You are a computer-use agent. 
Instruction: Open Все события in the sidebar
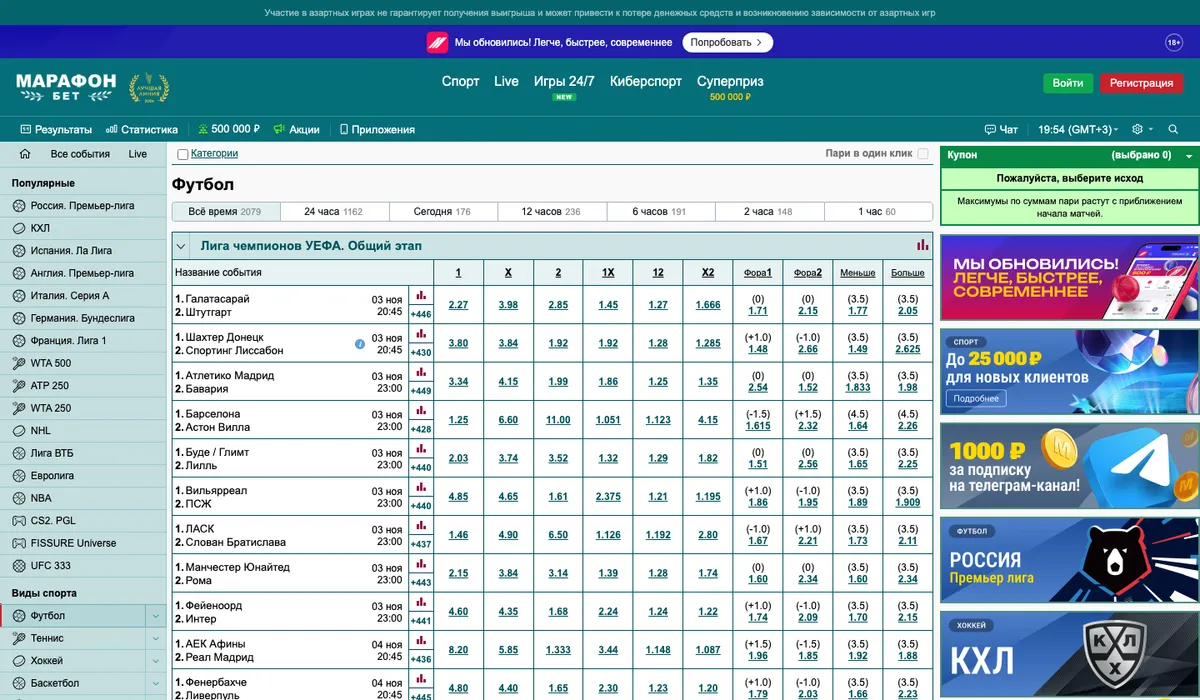coord(80,154)
